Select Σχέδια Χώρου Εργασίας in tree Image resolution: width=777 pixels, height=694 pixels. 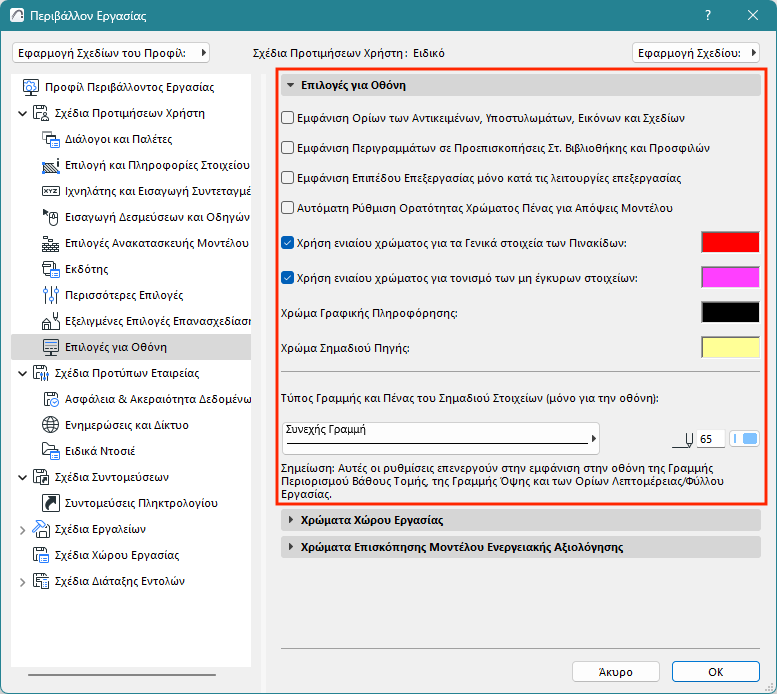tap(117, 555)
